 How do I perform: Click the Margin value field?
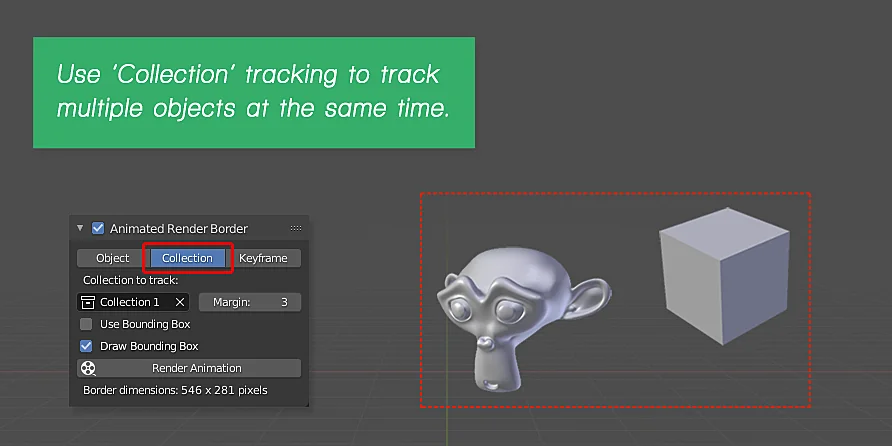tap(250, 302)
